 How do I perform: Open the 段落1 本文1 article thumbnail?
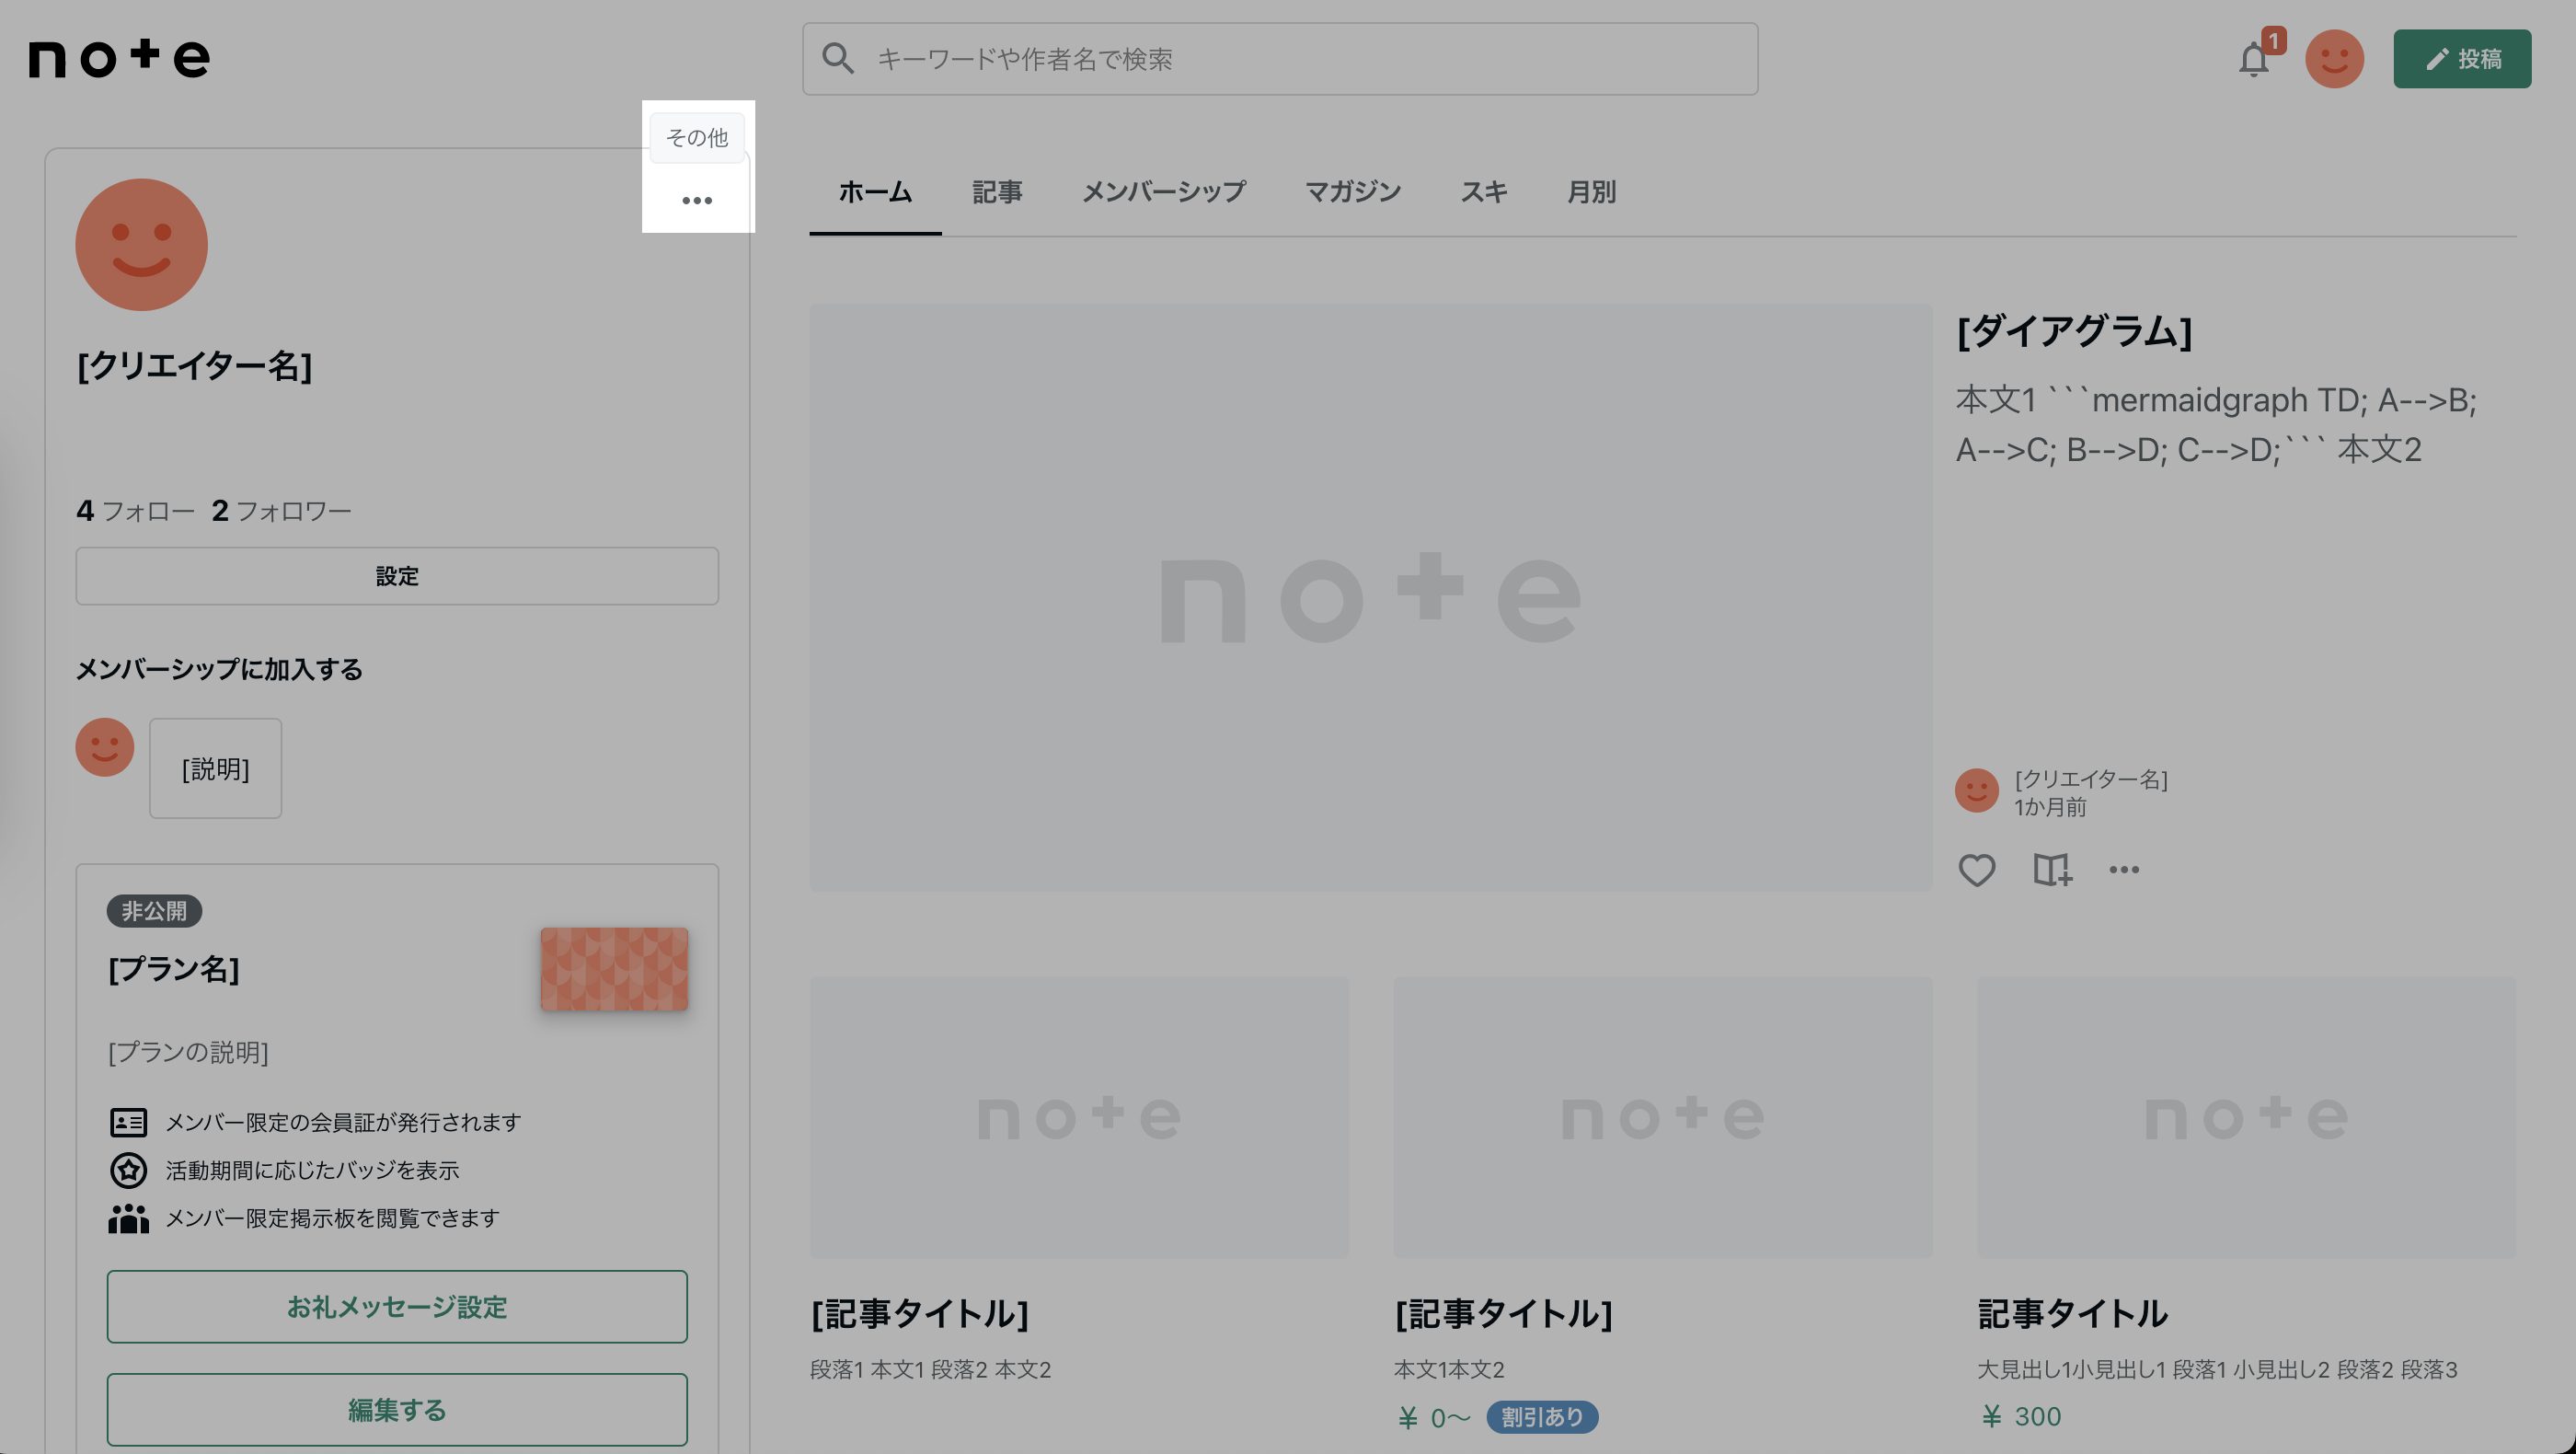coord(1079,1118)
